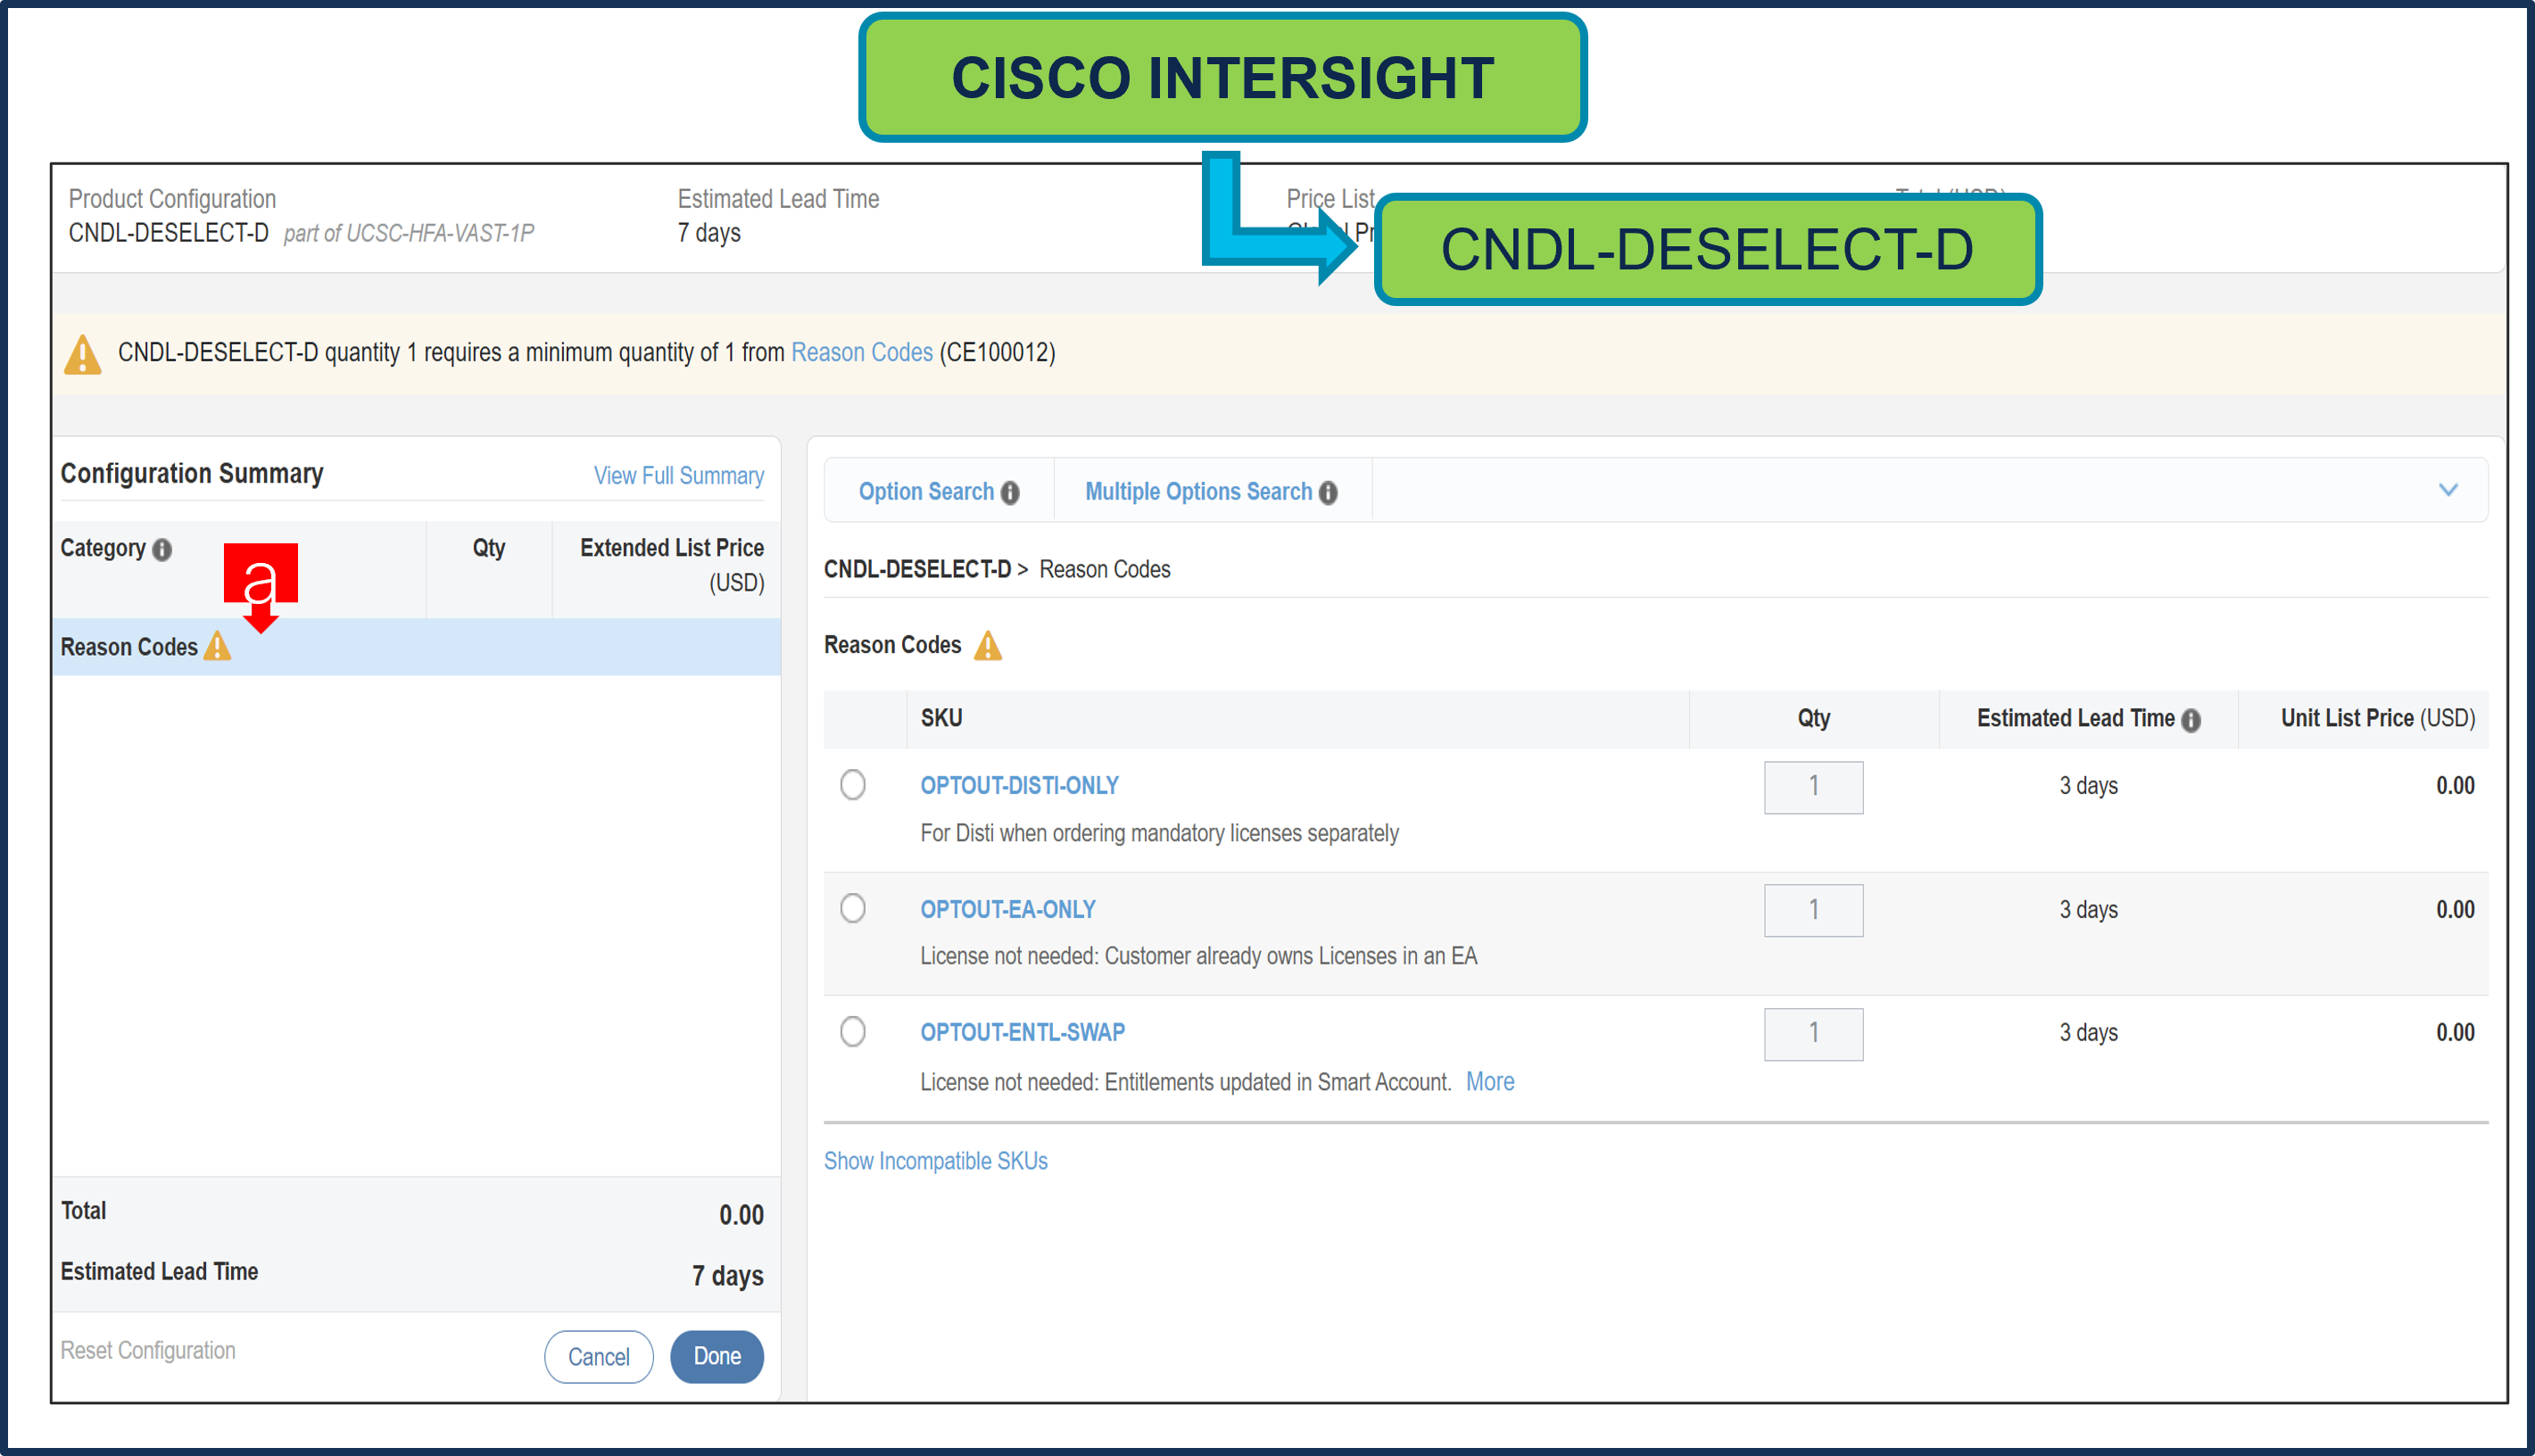Screen dimensions: 2535x1456
Task: Switch to the Option Search tab
Action: (x=926, y=491)
